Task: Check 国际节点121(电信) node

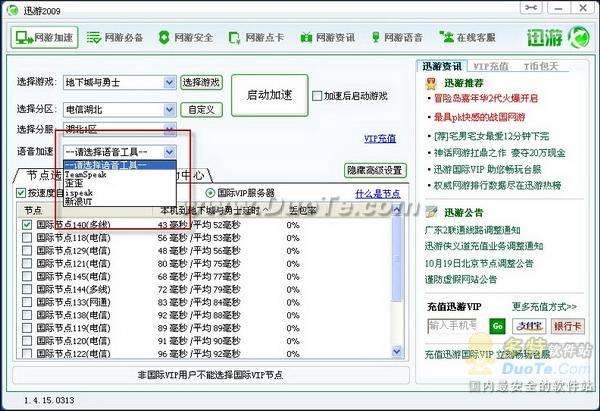Action: [x=26, y=264]
